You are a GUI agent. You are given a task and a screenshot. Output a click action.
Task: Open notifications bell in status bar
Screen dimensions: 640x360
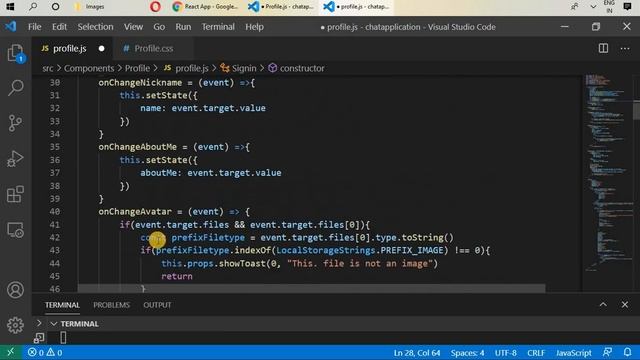point(627,352)
